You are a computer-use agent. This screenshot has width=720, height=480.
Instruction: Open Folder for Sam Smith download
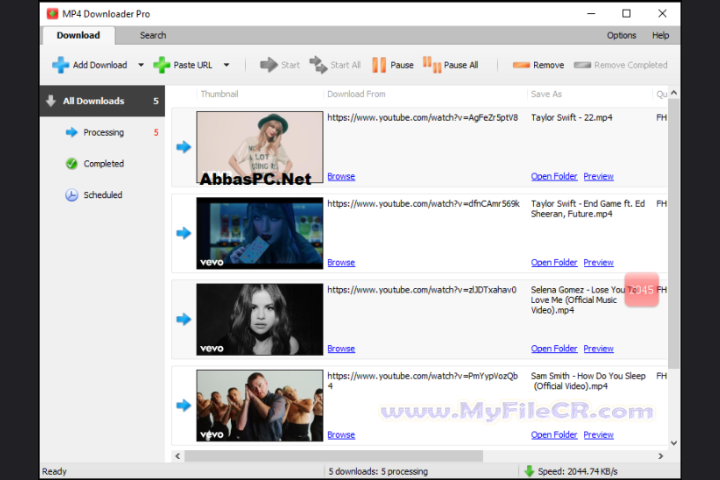tap(554, 435)
